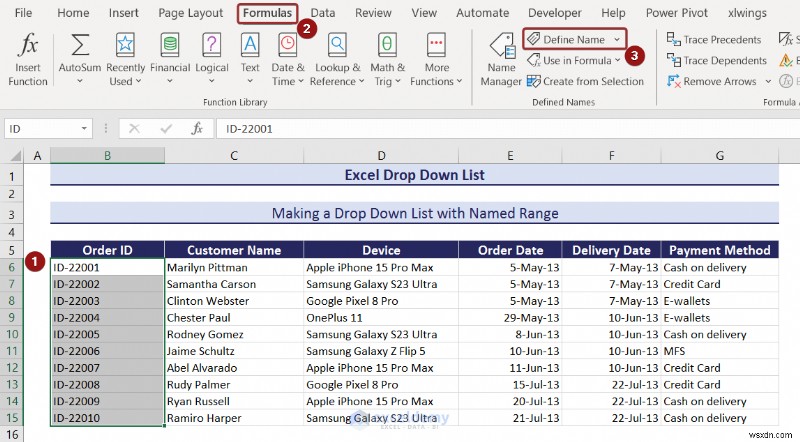800x442 pixels.
Task: Select column B header
Action: 107,155
